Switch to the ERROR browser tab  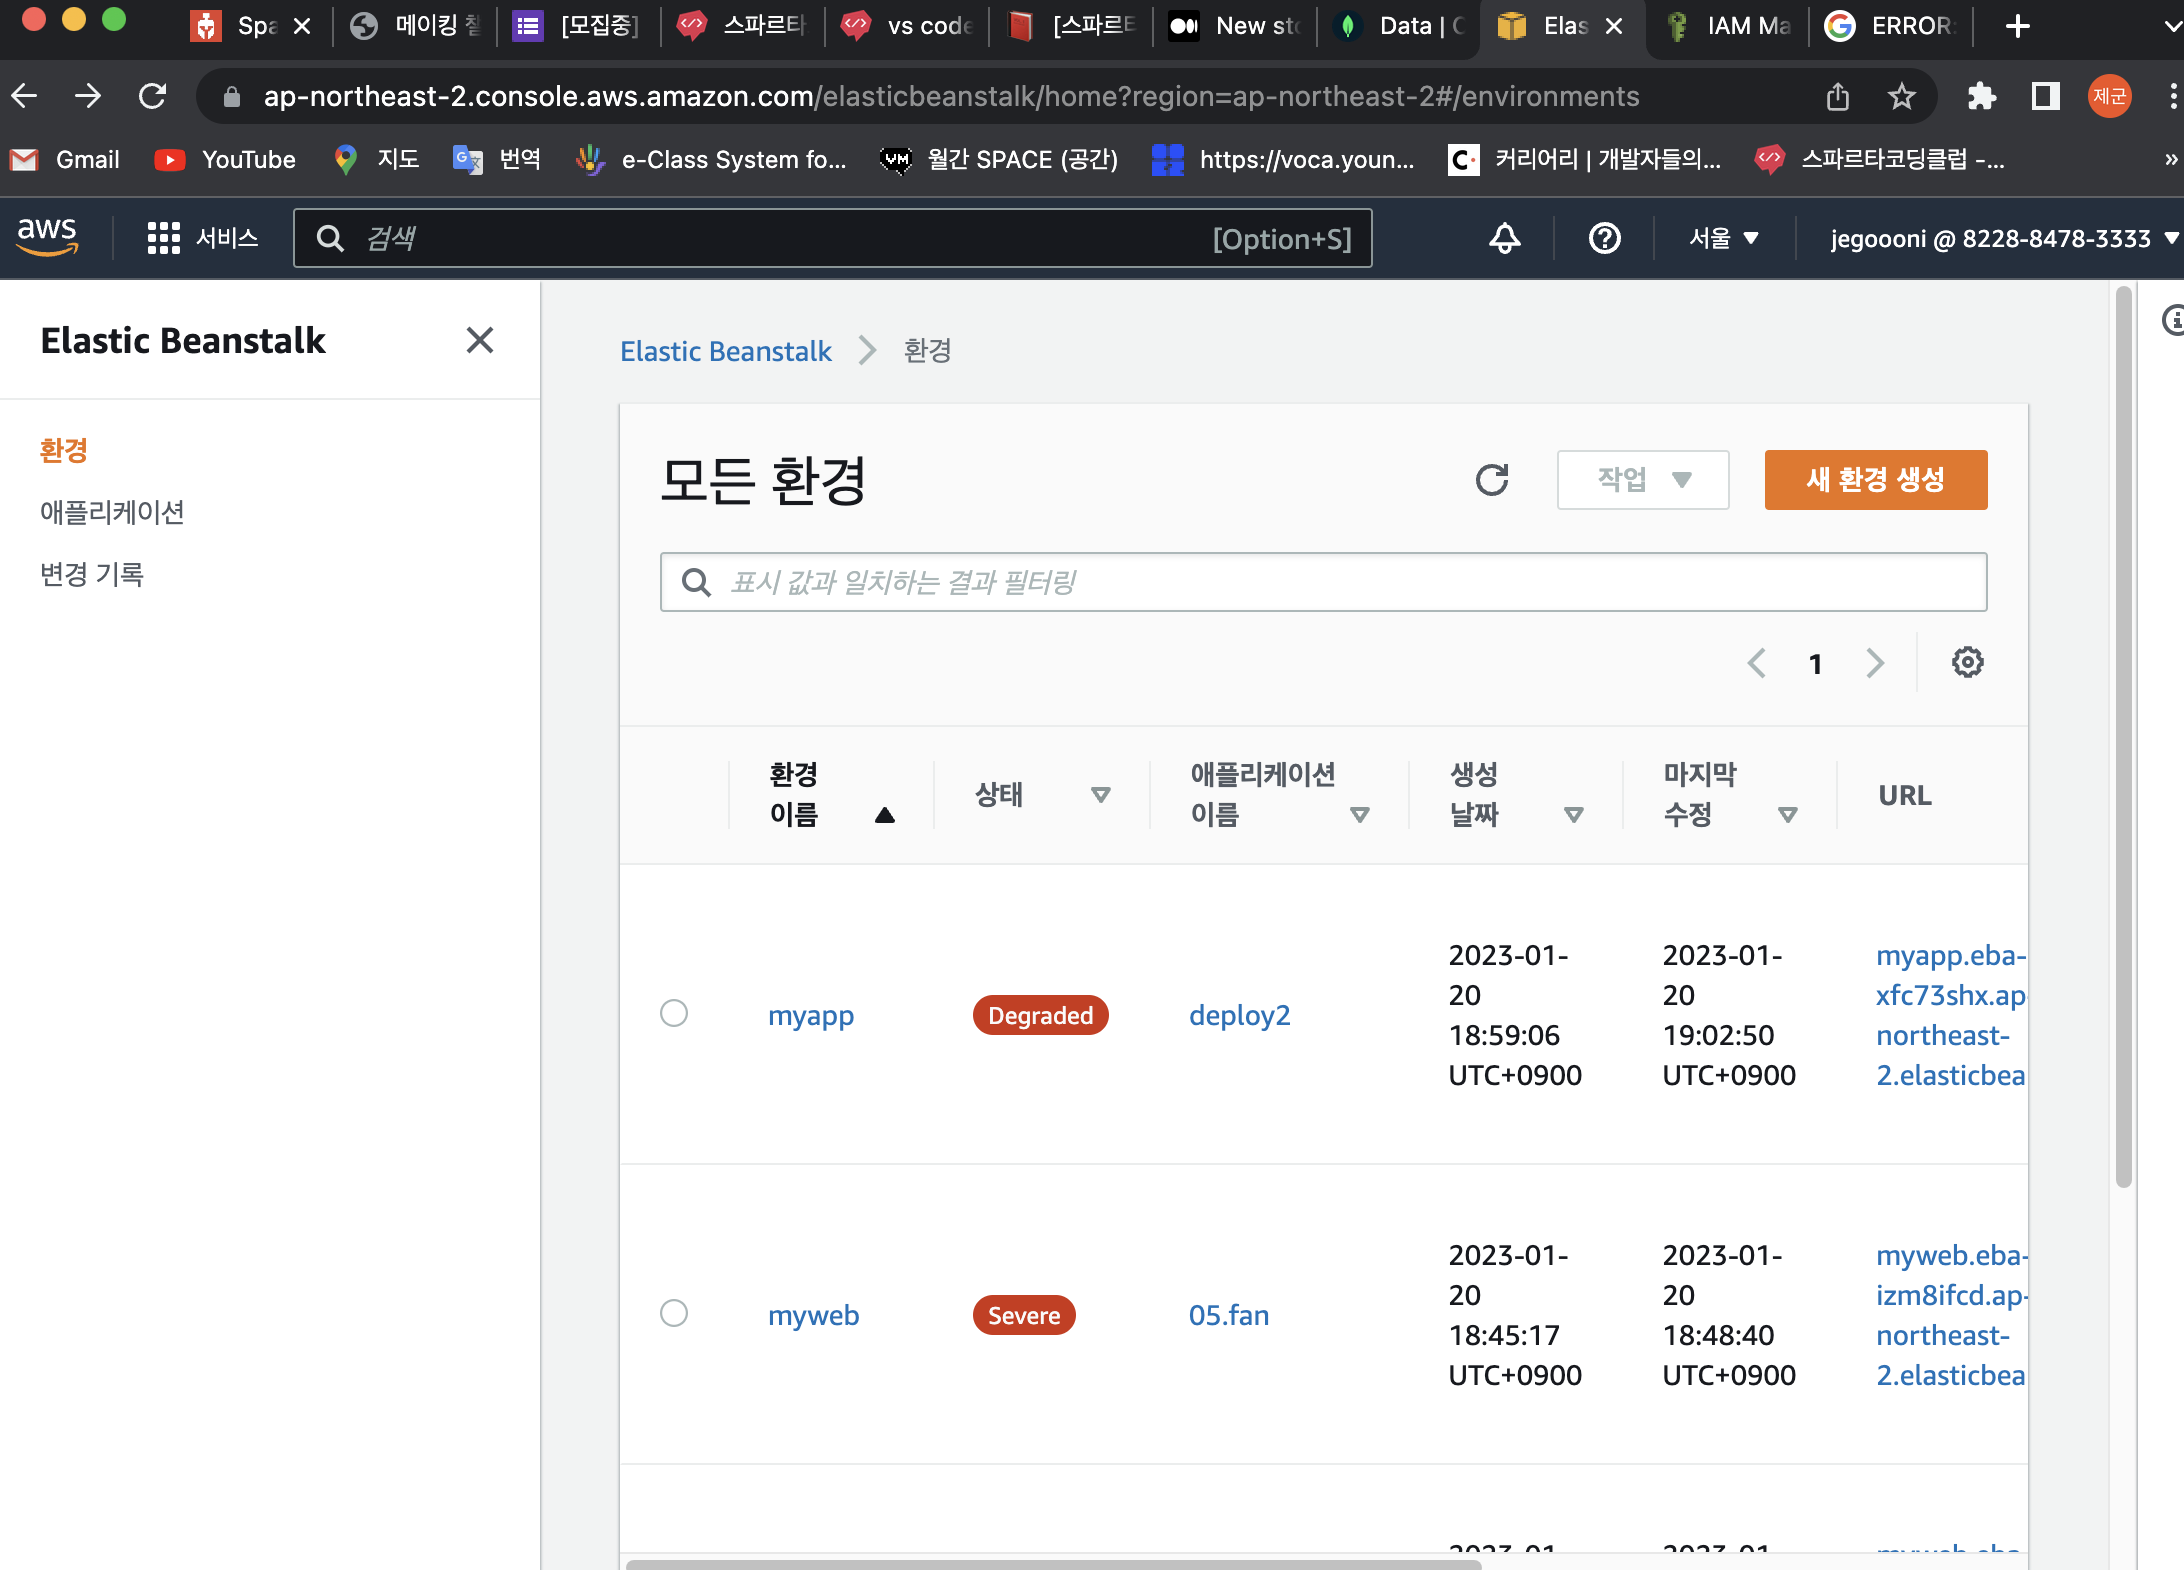pos(1891,26)
